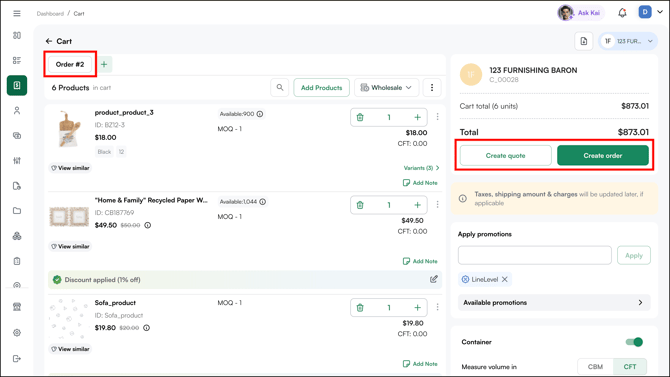
Task: Open the three-dot menu for product_product_3
Action: (x=437, y=117)
